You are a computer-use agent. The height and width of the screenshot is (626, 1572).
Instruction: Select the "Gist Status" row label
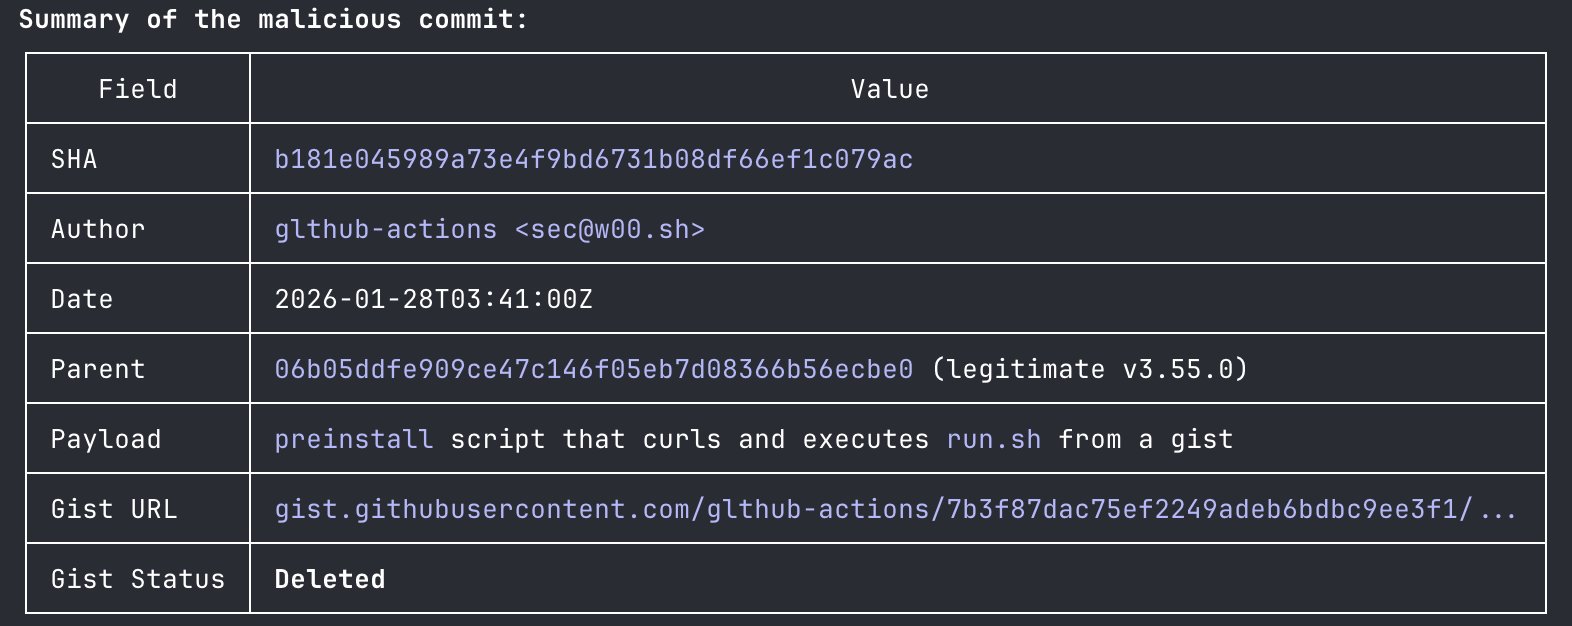coord(138,579)
